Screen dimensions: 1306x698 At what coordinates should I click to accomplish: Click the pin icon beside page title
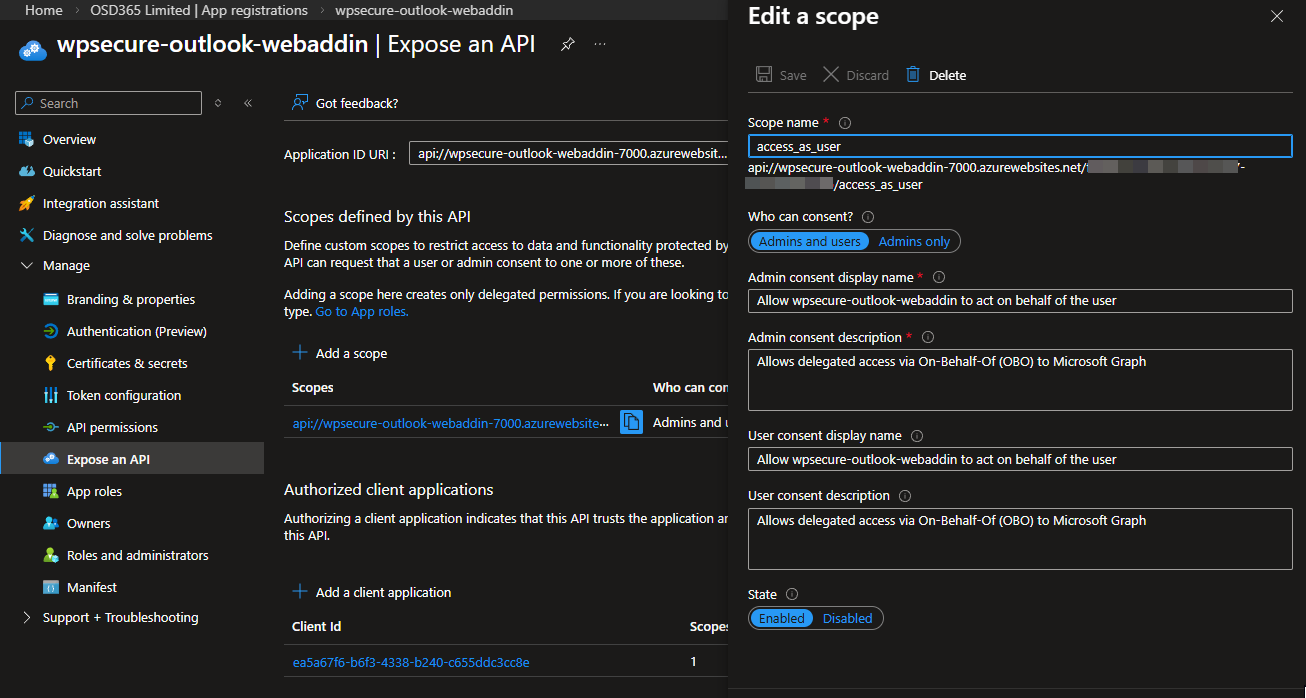click(x=567, y=45)
